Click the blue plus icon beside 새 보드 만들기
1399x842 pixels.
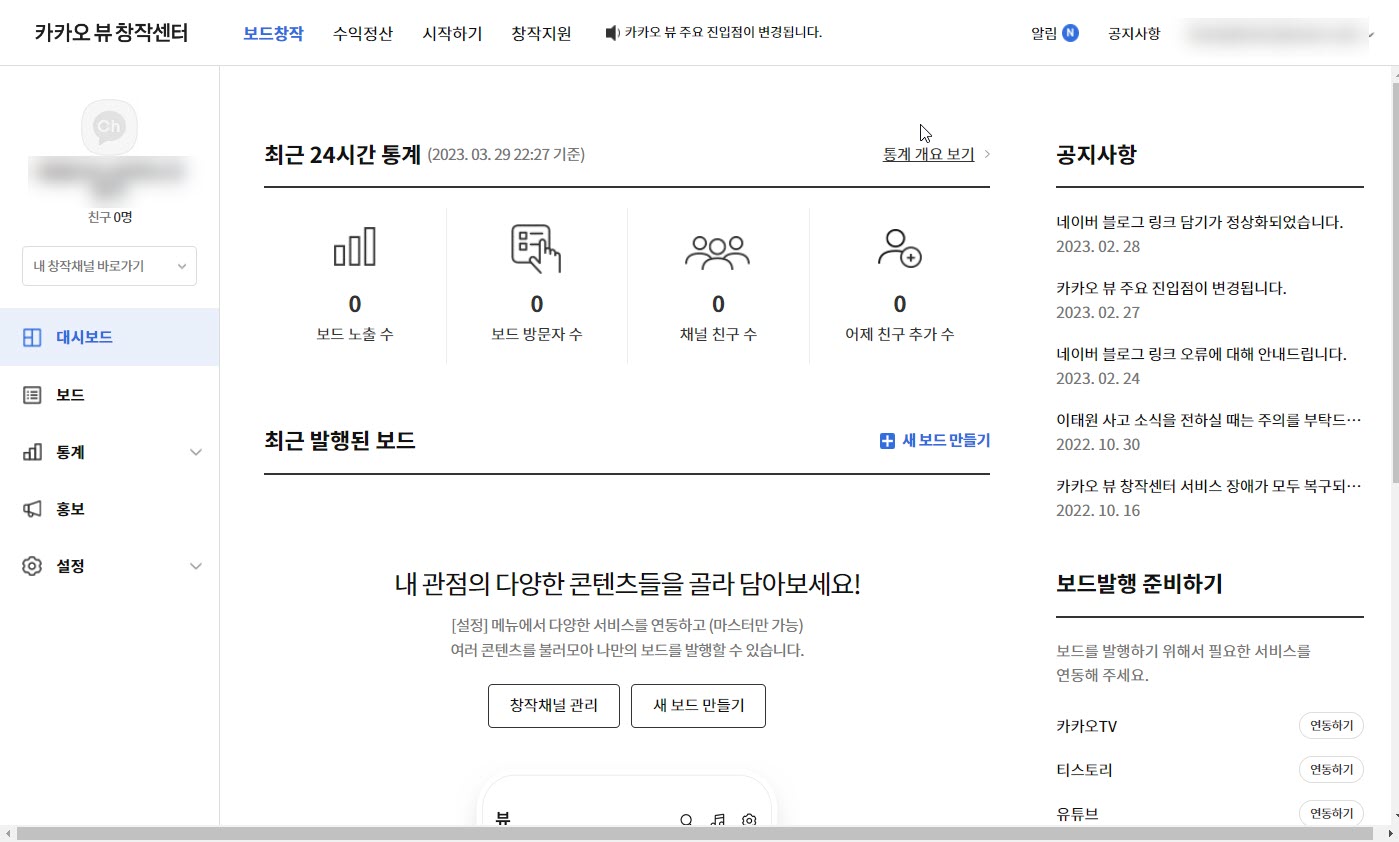click(887, 441)
